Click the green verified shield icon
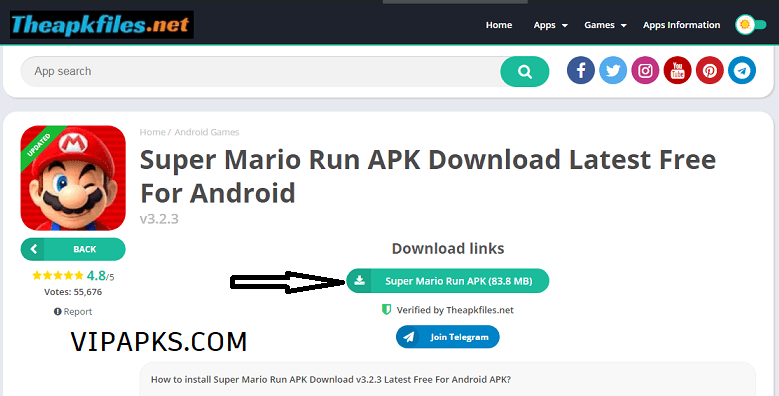This screenshot has width=779, height=396. 386,310
